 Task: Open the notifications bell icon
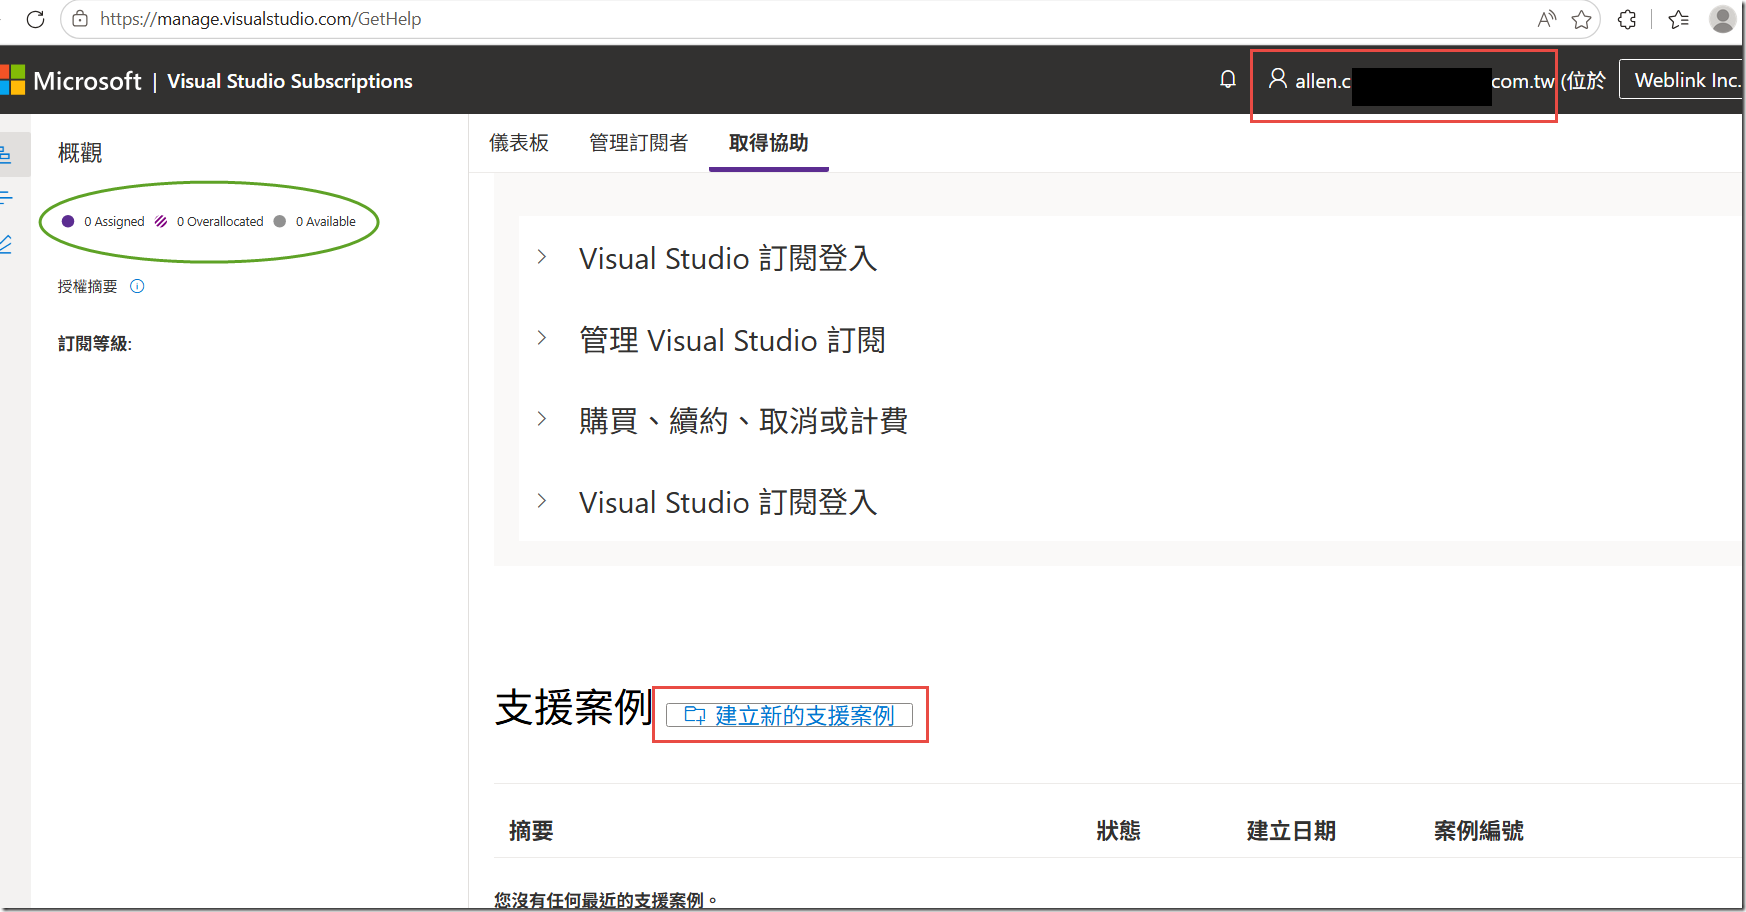coord(1228,80)
